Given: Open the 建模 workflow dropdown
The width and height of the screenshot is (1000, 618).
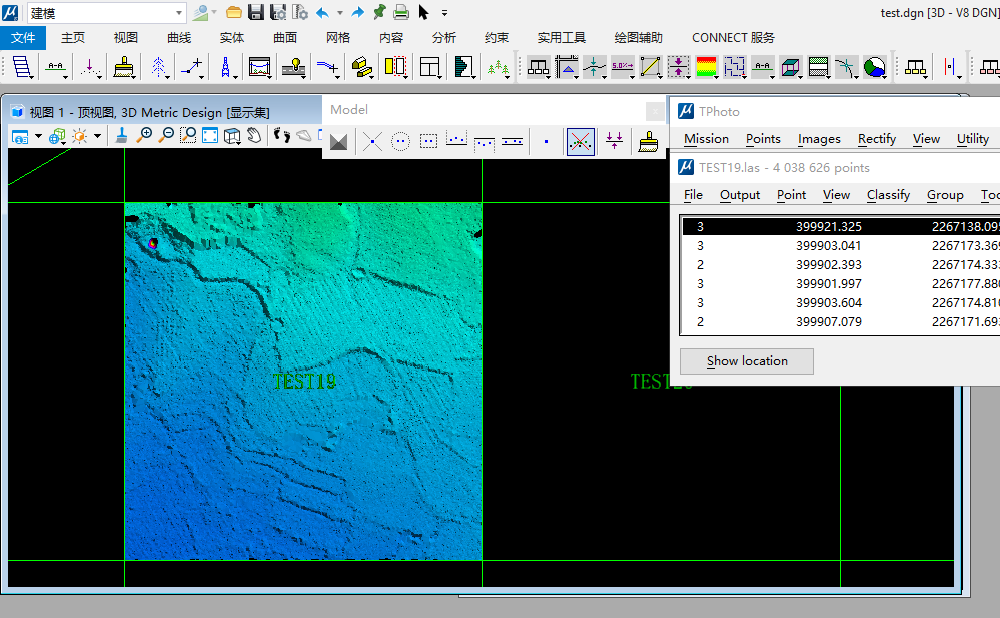Looking at the screenshot, I should click(179, 13).
